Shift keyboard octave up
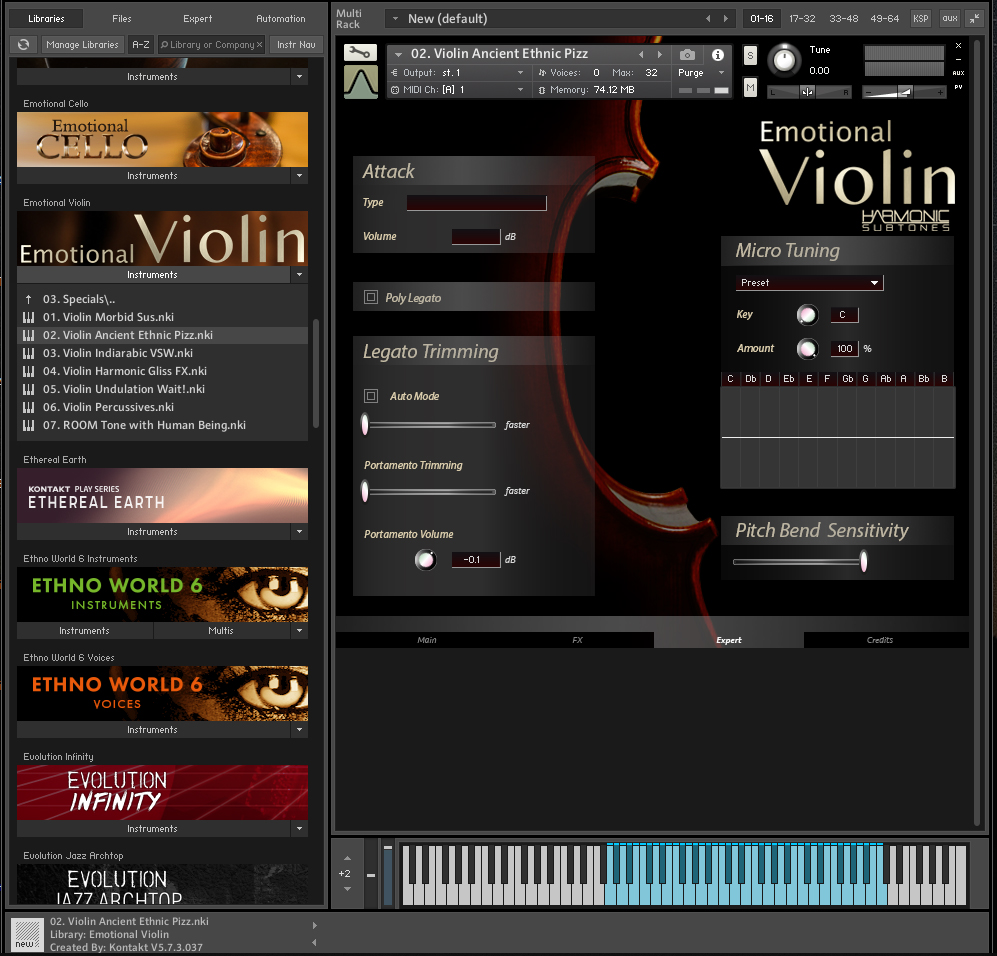Image resolution: width=997 pixels, height=956 pixels. 347,859
